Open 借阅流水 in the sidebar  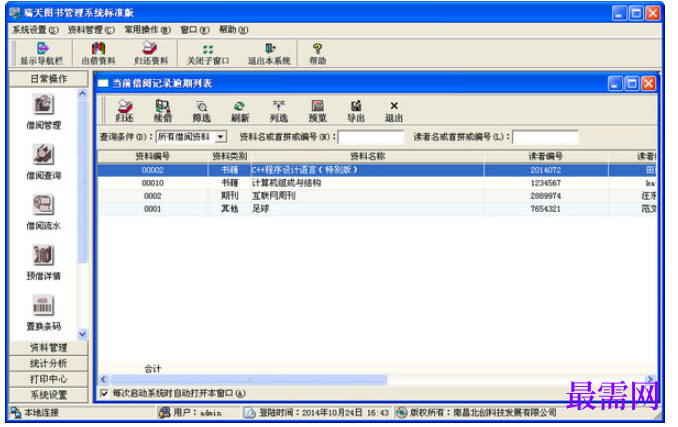pos(43,204)
